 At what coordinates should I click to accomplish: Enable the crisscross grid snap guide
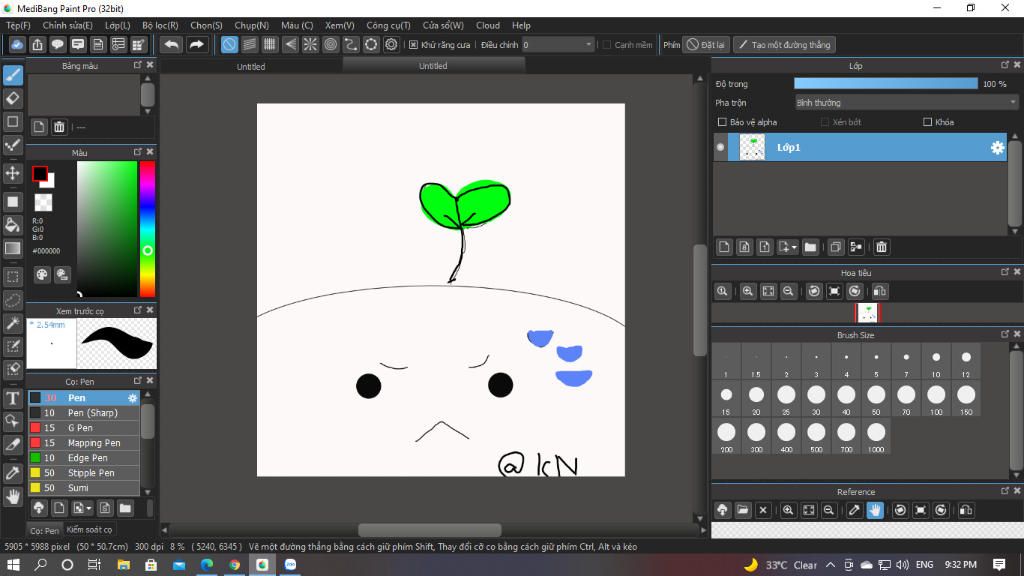(270, 44)
